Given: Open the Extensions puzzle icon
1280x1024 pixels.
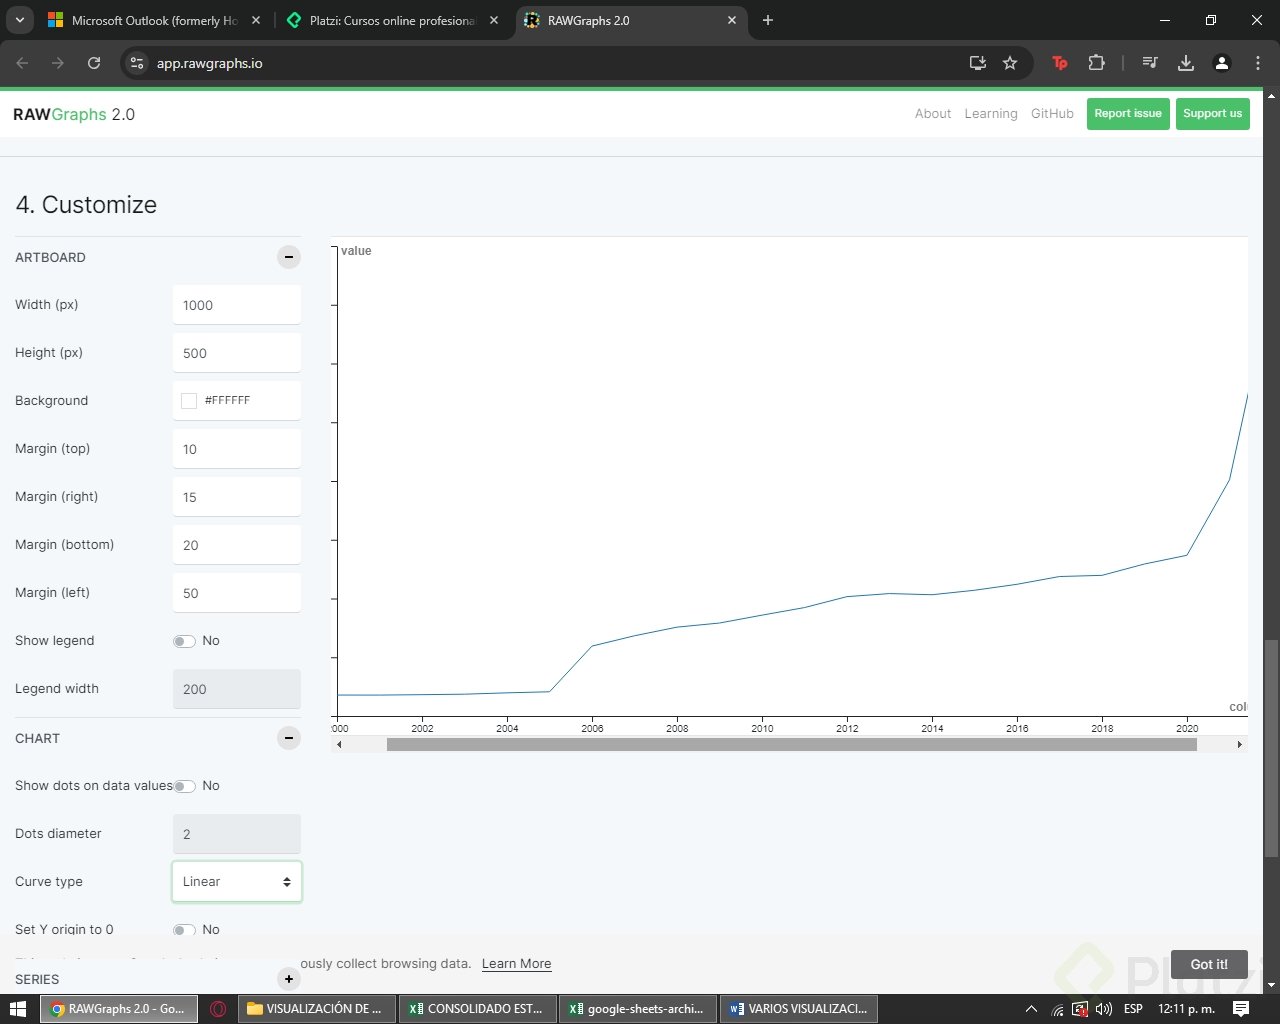Looking at the screenshot, I should [x=1096, y=63].
